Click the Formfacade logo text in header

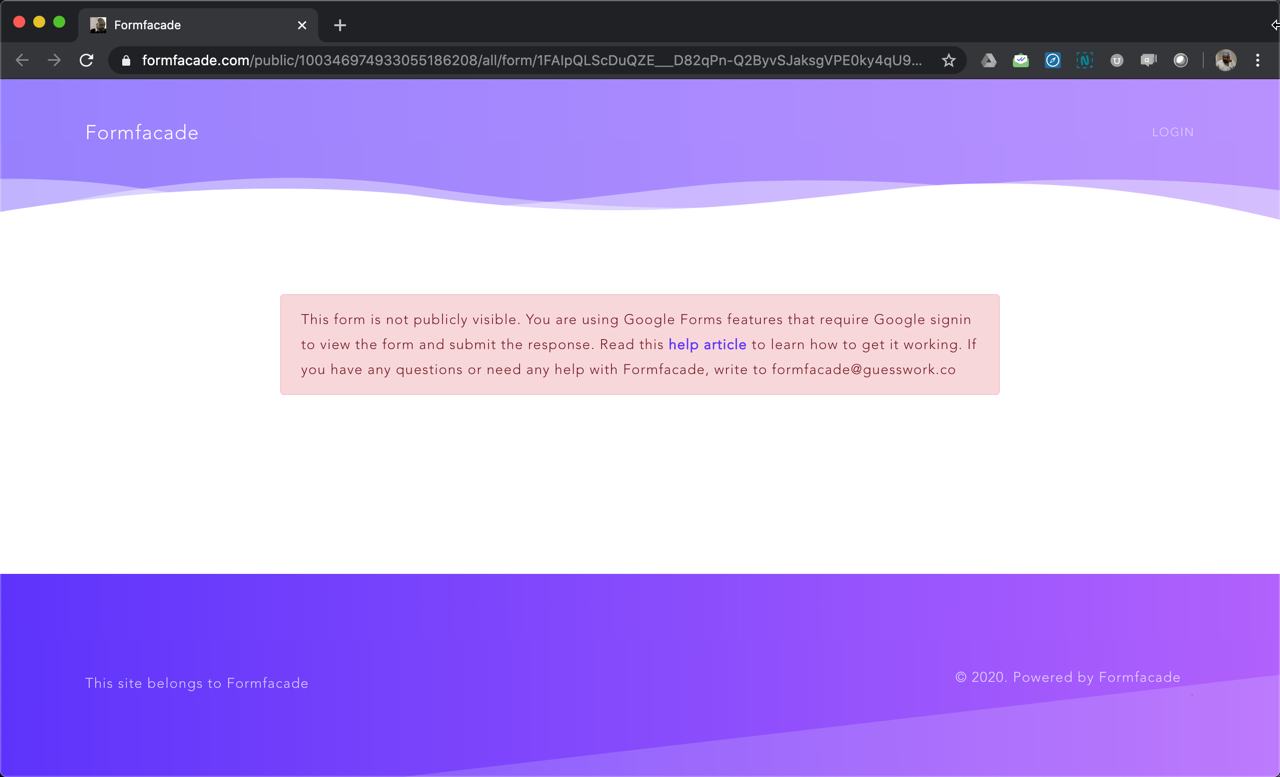click(x=142, y=133)
